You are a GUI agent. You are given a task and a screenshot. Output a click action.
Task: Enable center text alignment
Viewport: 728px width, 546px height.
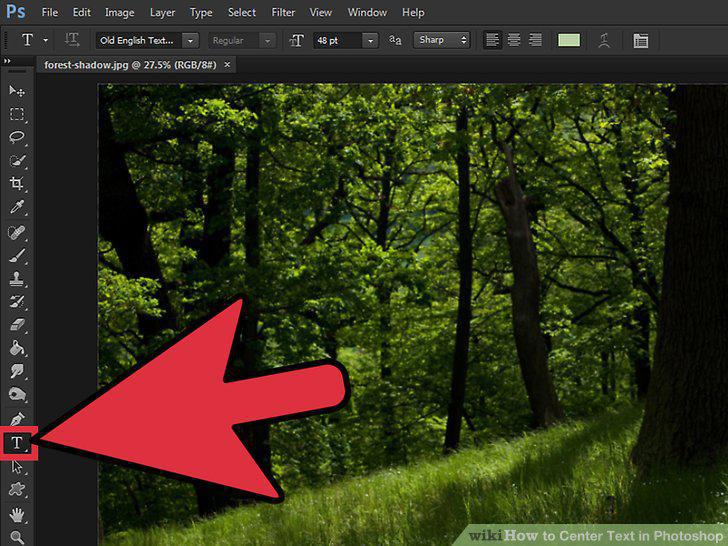click(x=514, y=40)
